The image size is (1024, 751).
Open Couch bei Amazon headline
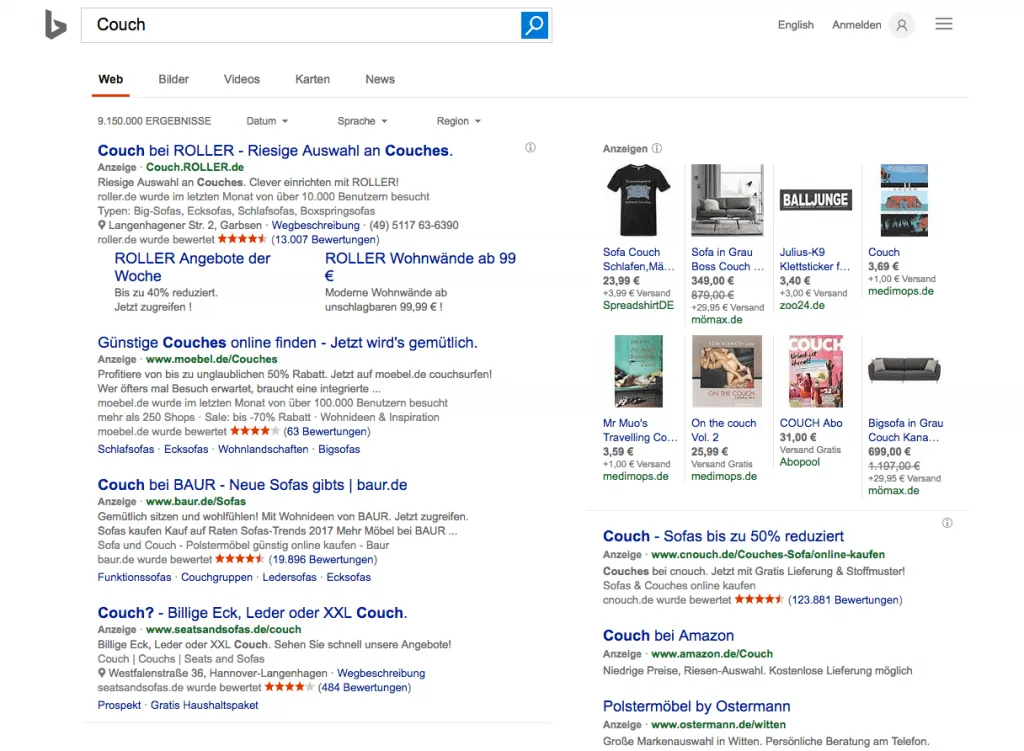tap(668, 635)
